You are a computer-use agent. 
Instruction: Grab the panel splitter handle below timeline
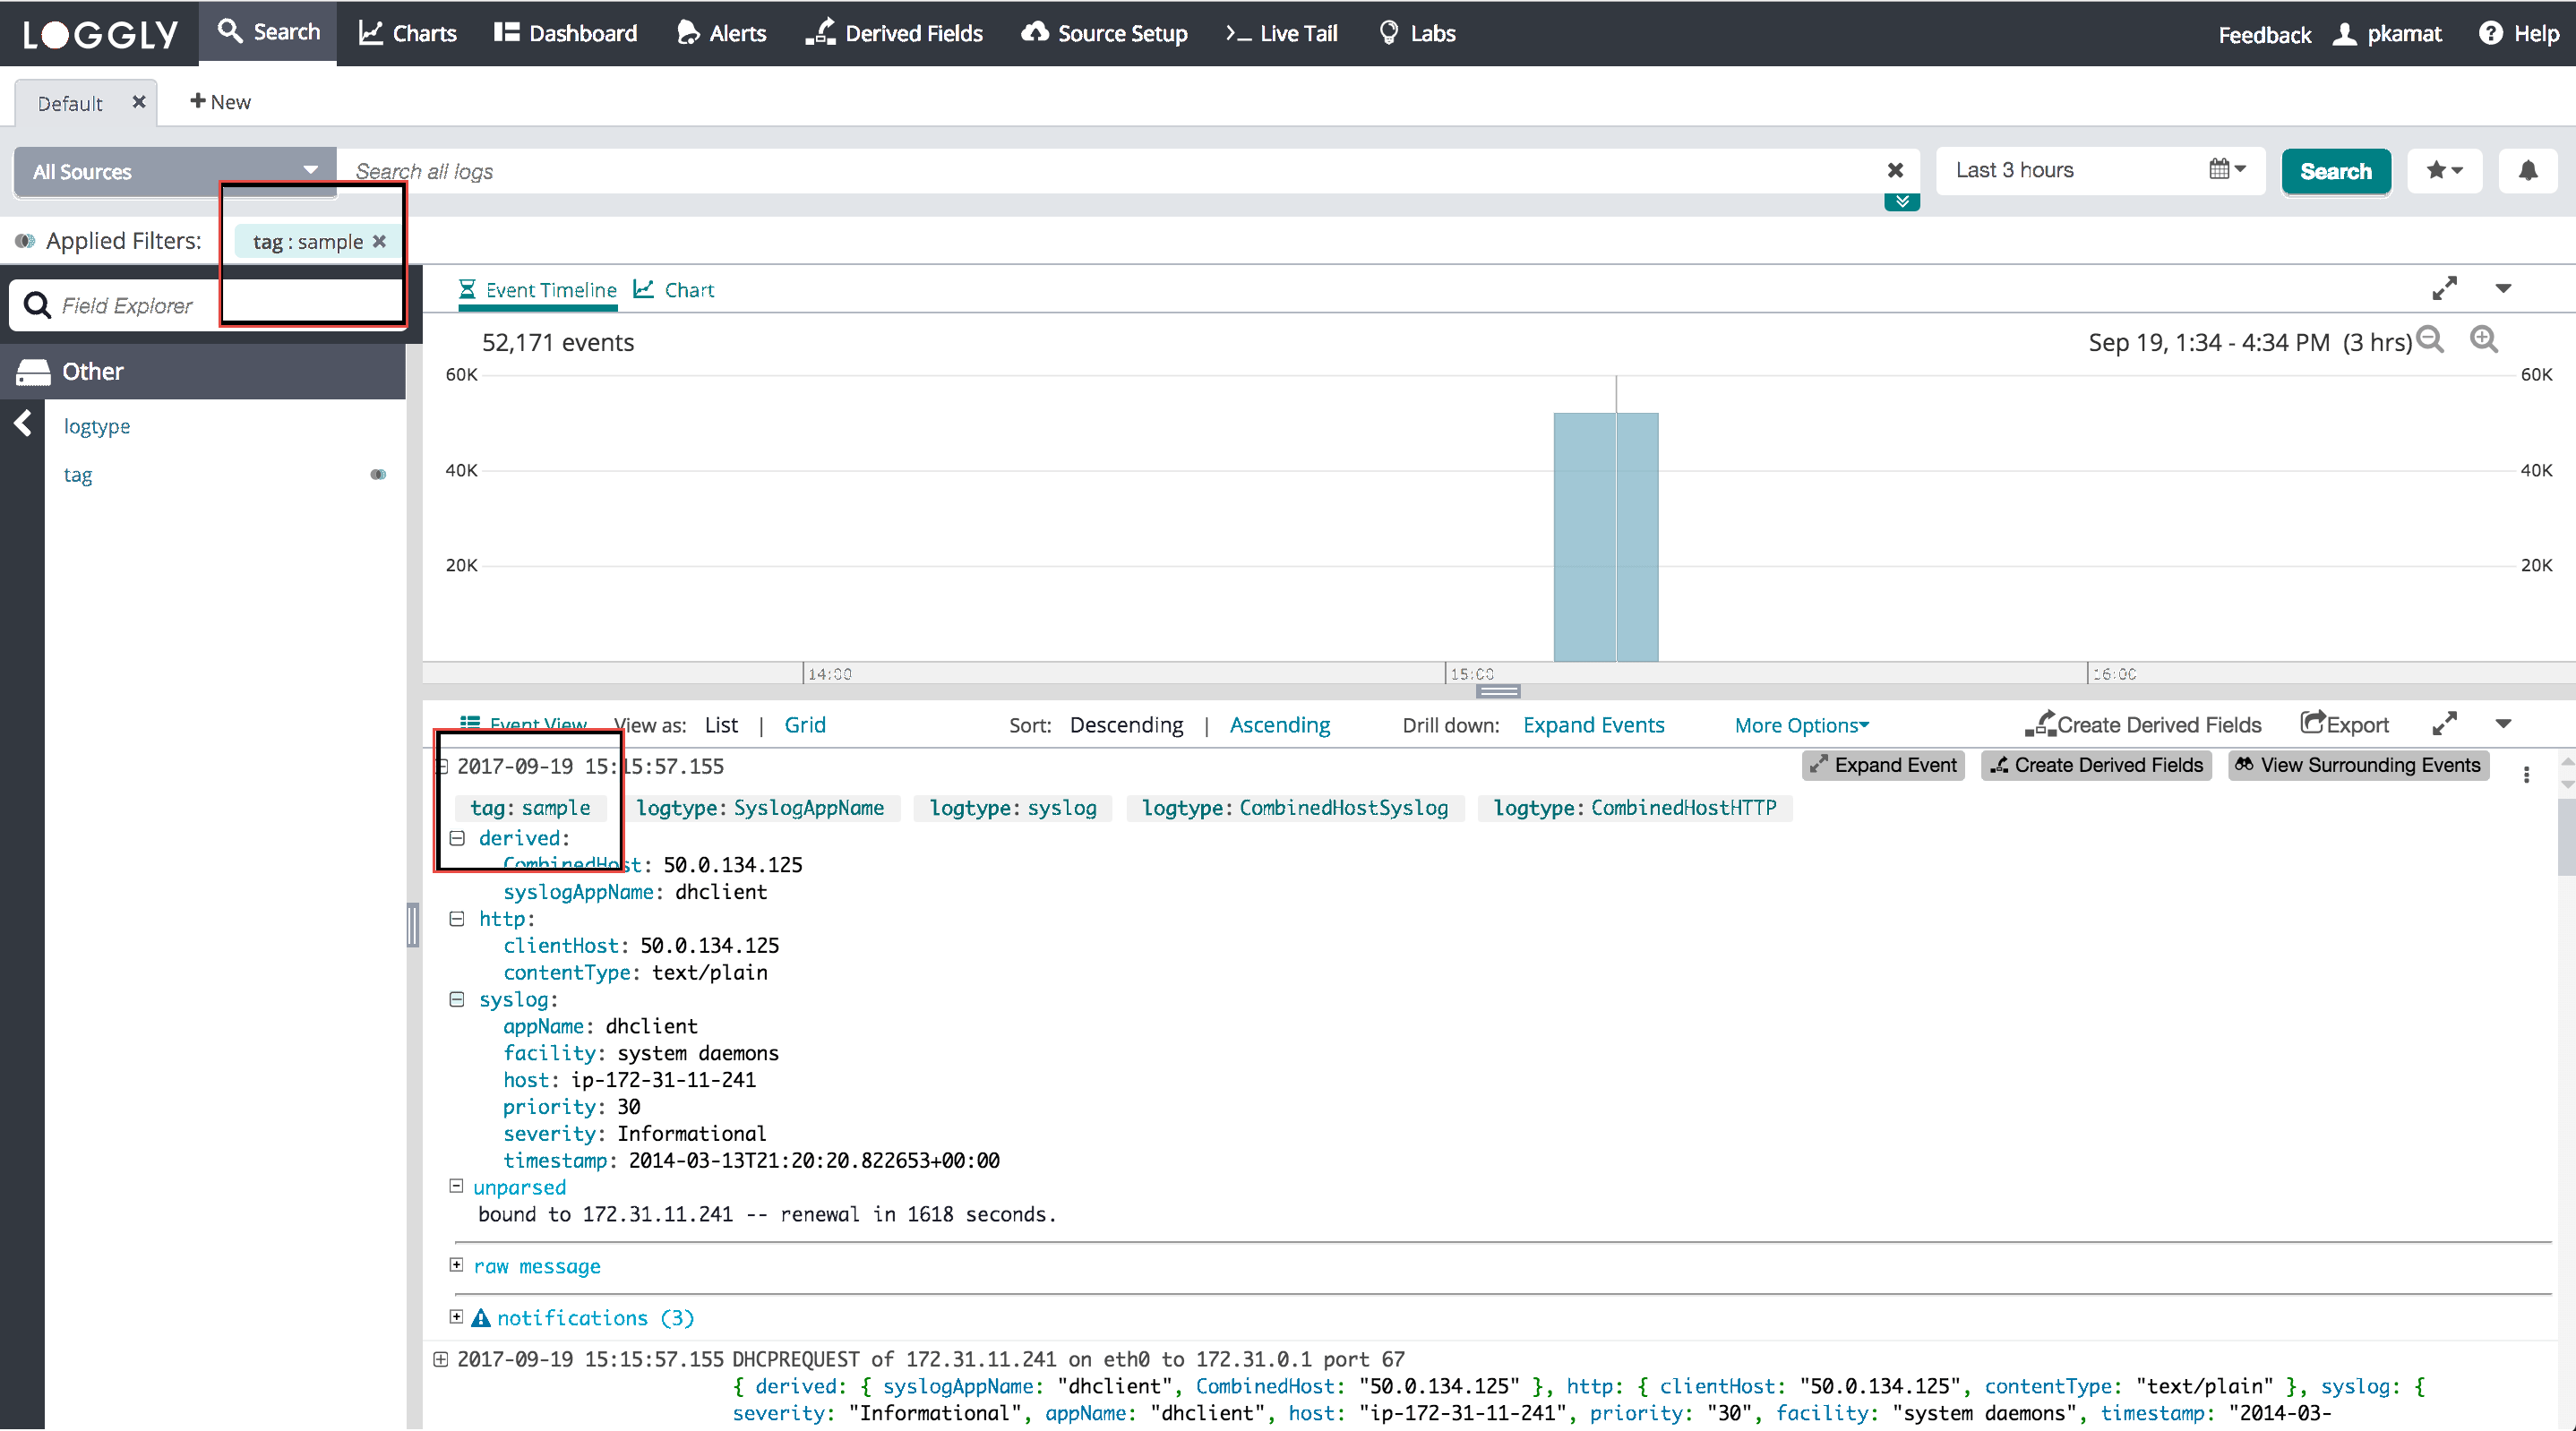click(1498, 691)
